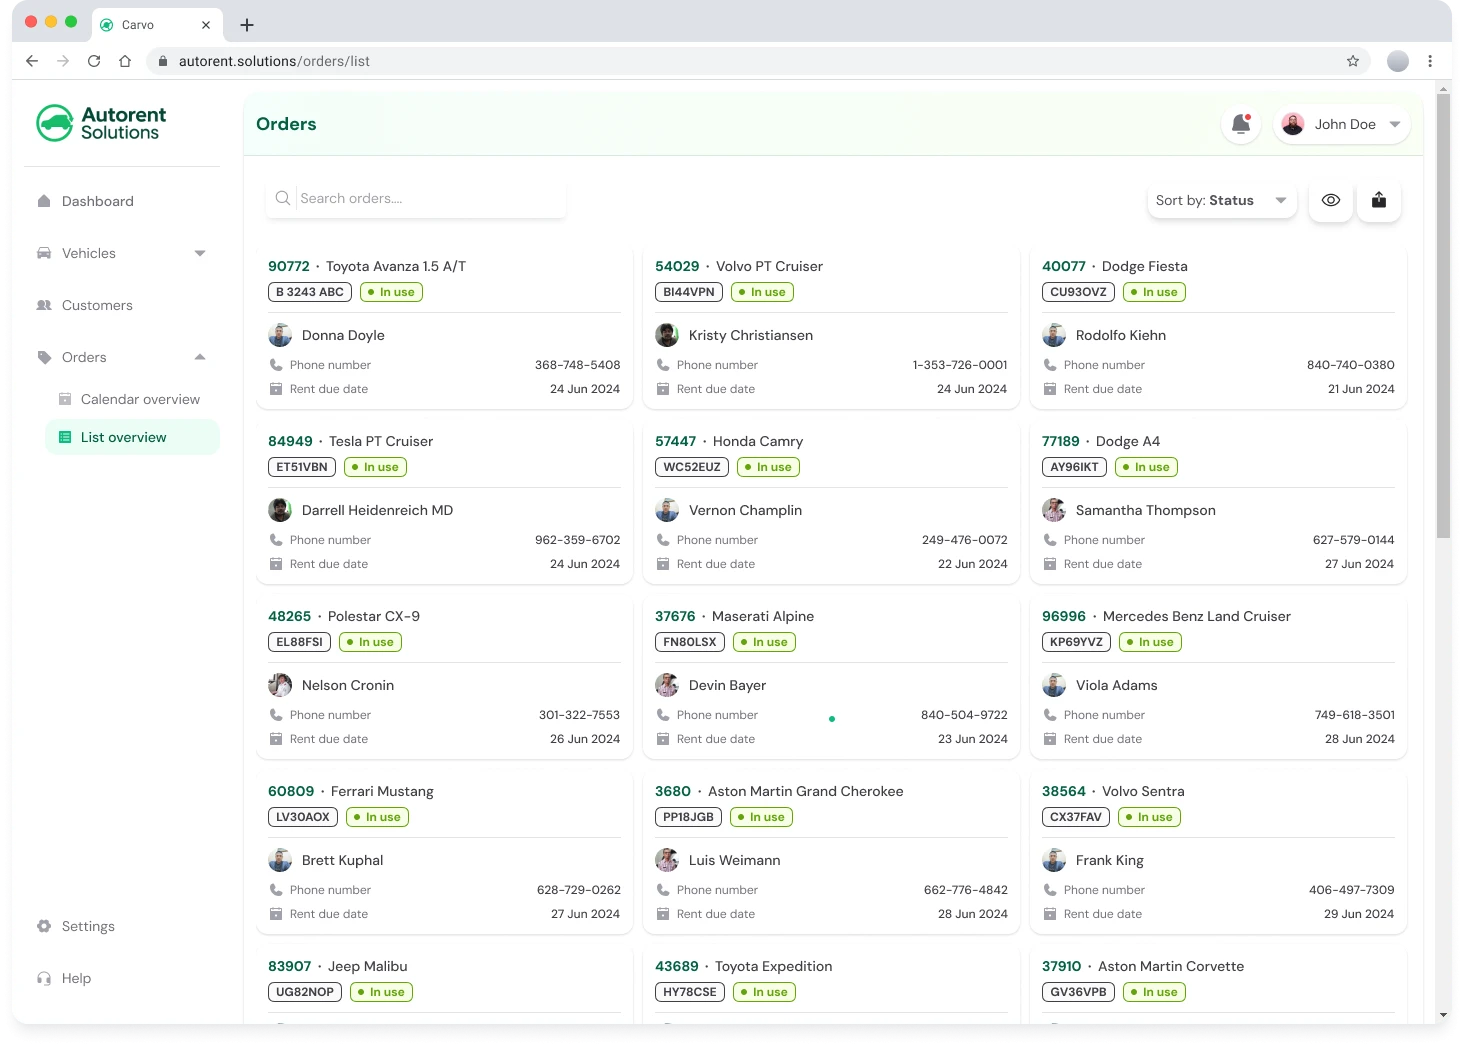Switch to the Calendar overview view
This screenshot has width=1464, height=1048.
139,399
